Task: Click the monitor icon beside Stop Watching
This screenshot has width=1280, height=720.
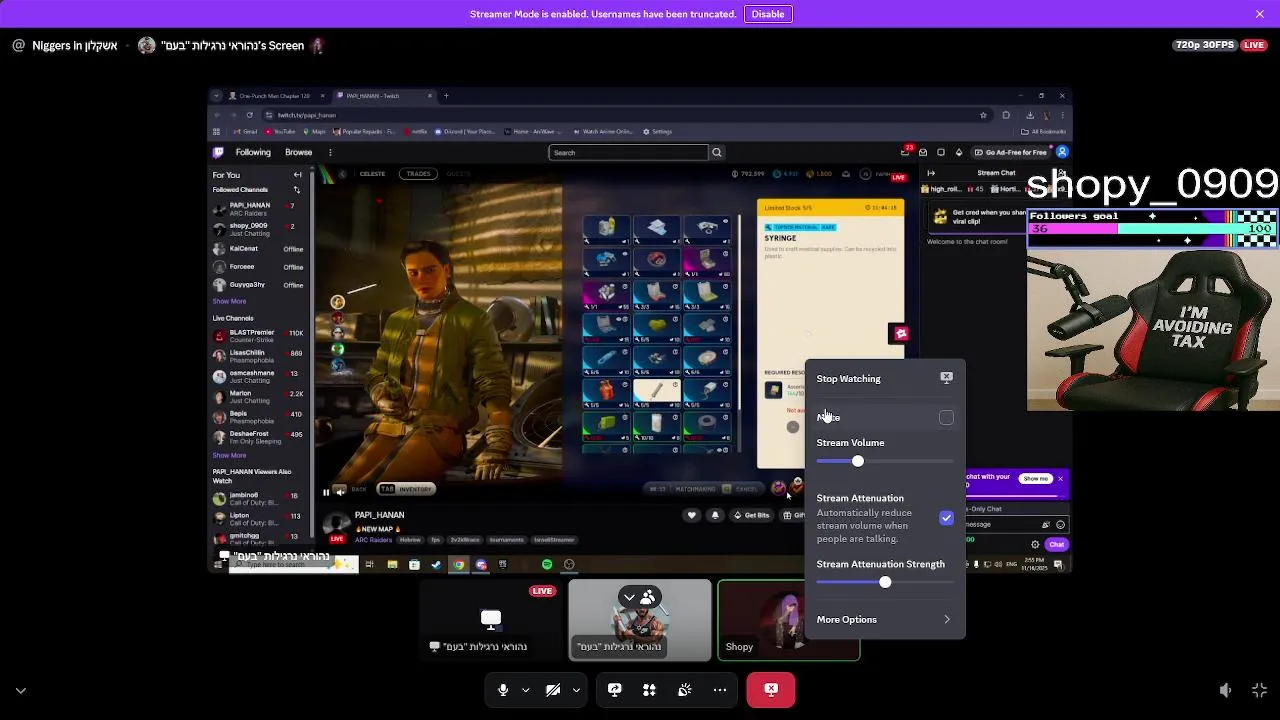Action: [x=946, y=378]
